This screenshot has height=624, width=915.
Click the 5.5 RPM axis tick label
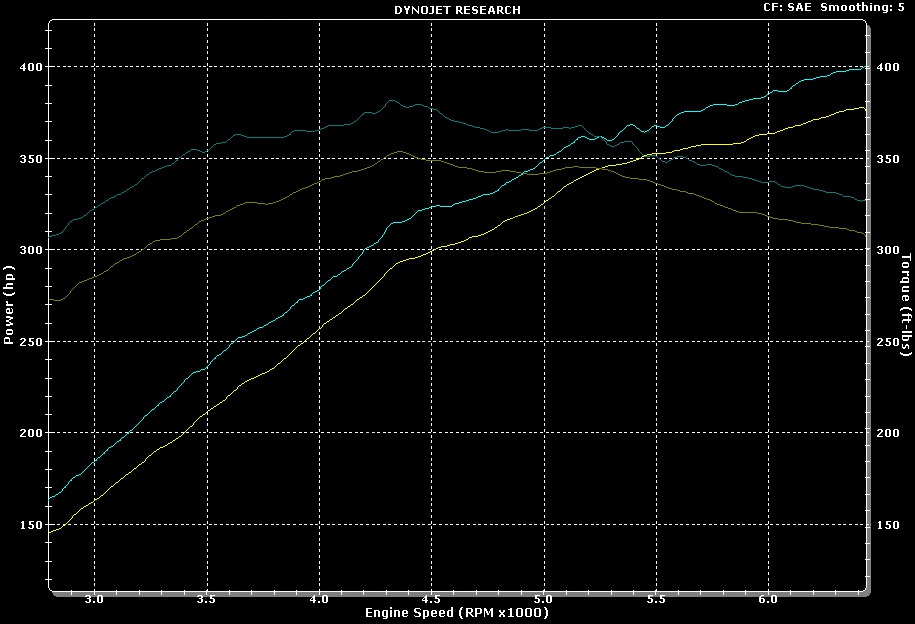pos(656,600)
